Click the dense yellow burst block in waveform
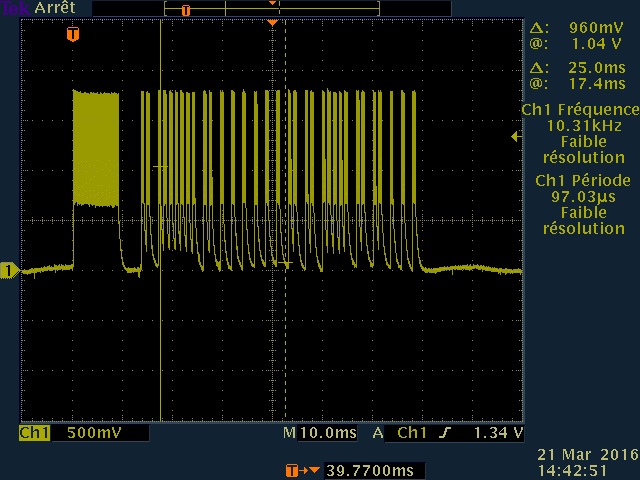 [96, 148]
